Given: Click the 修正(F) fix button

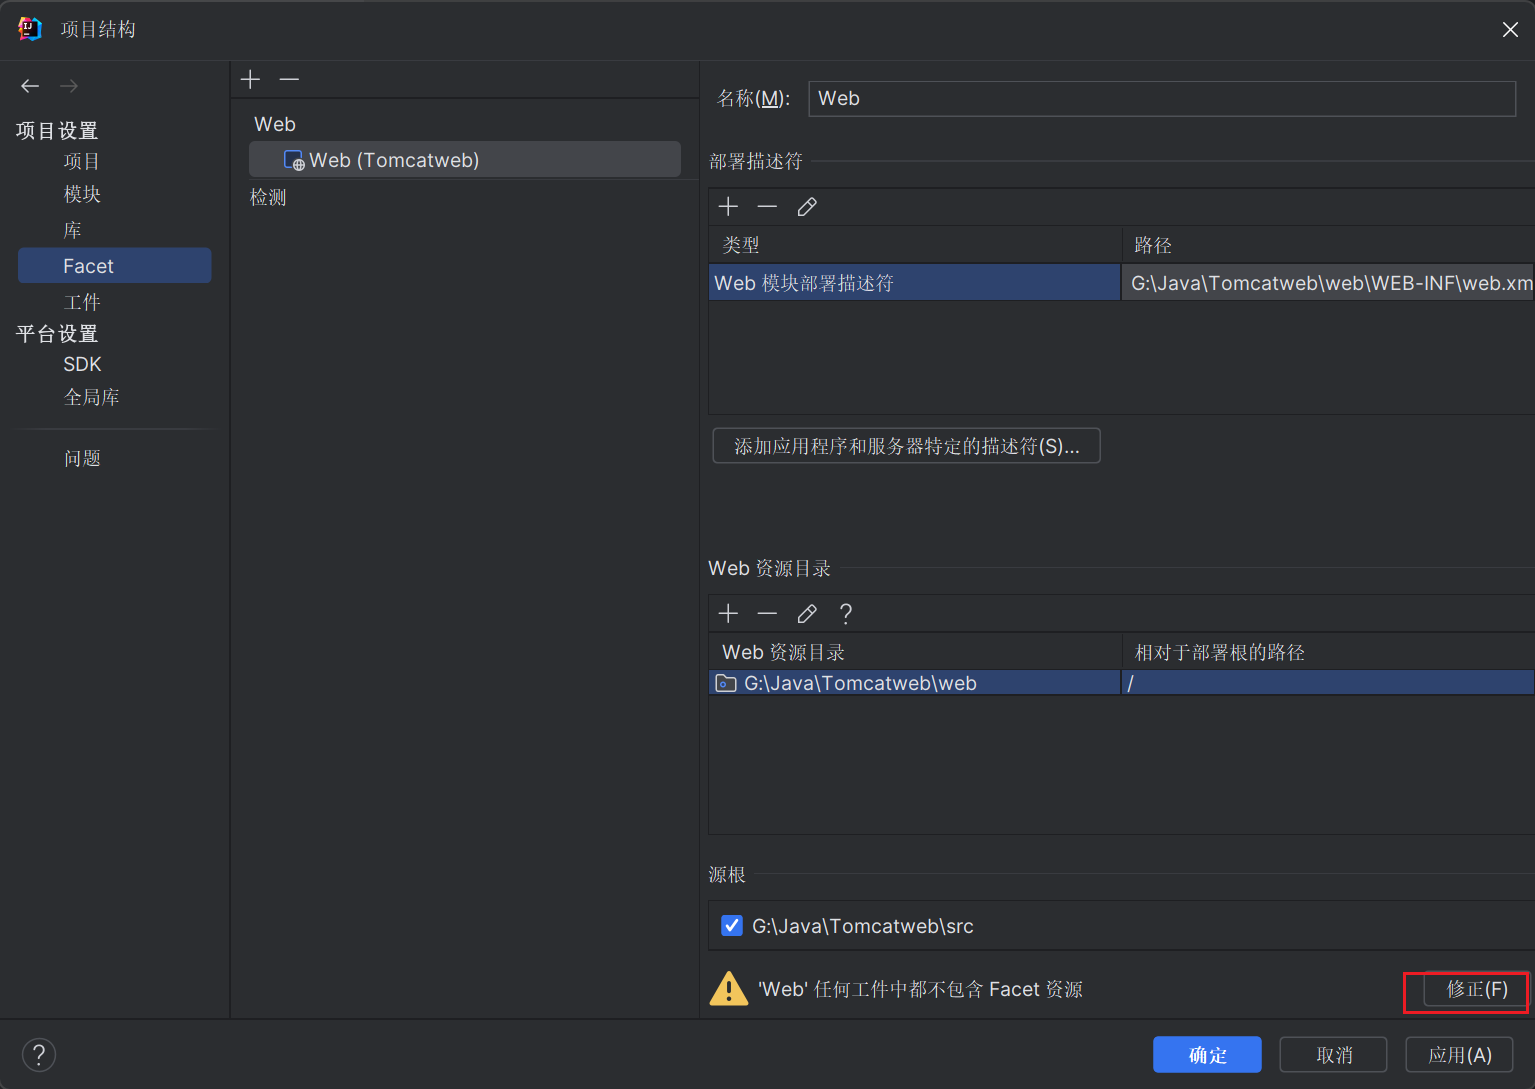Looking at the screenshot, I should click(x=1476, y=990).
